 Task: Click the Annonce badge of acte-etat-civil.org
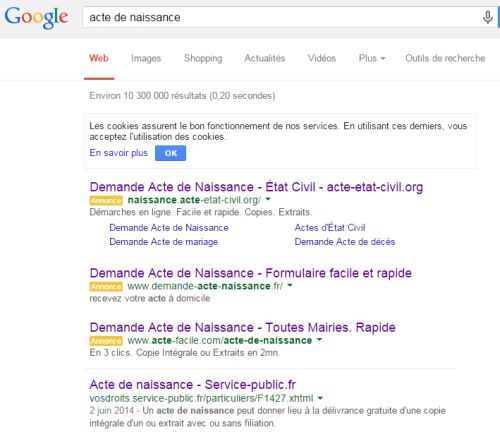tap(106, 201)
